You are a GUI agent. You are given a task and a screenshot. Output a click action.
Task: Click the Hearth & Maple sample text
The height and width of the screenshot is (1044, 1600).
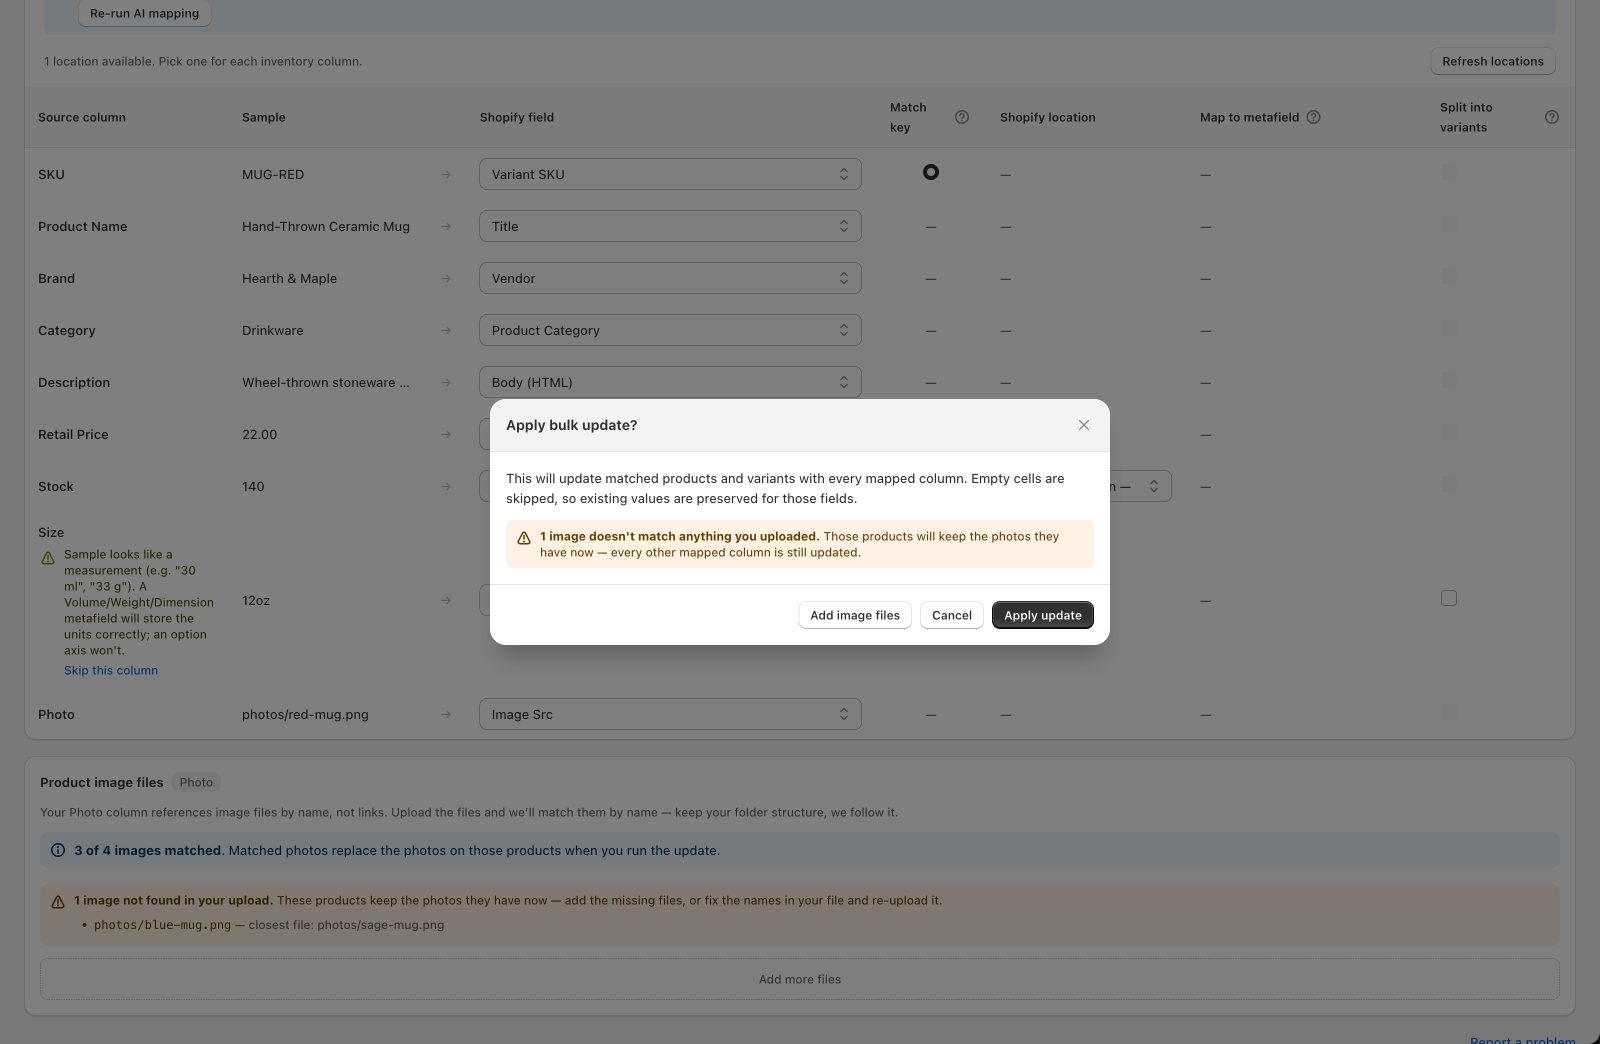(289, 278)
